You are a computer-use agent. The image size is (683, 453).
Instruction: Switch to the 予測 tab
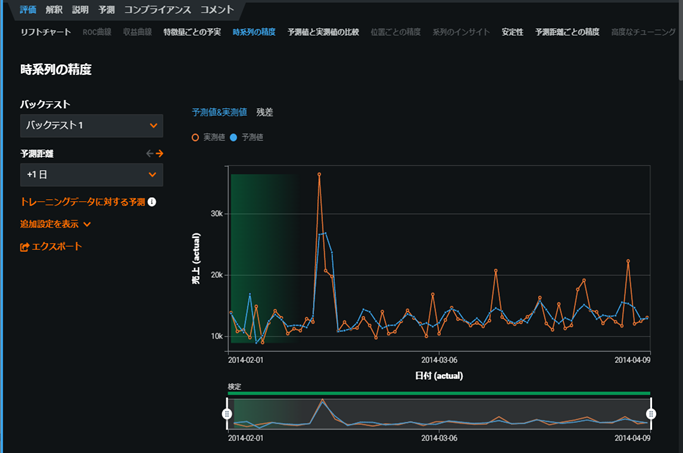coord(106,10)
